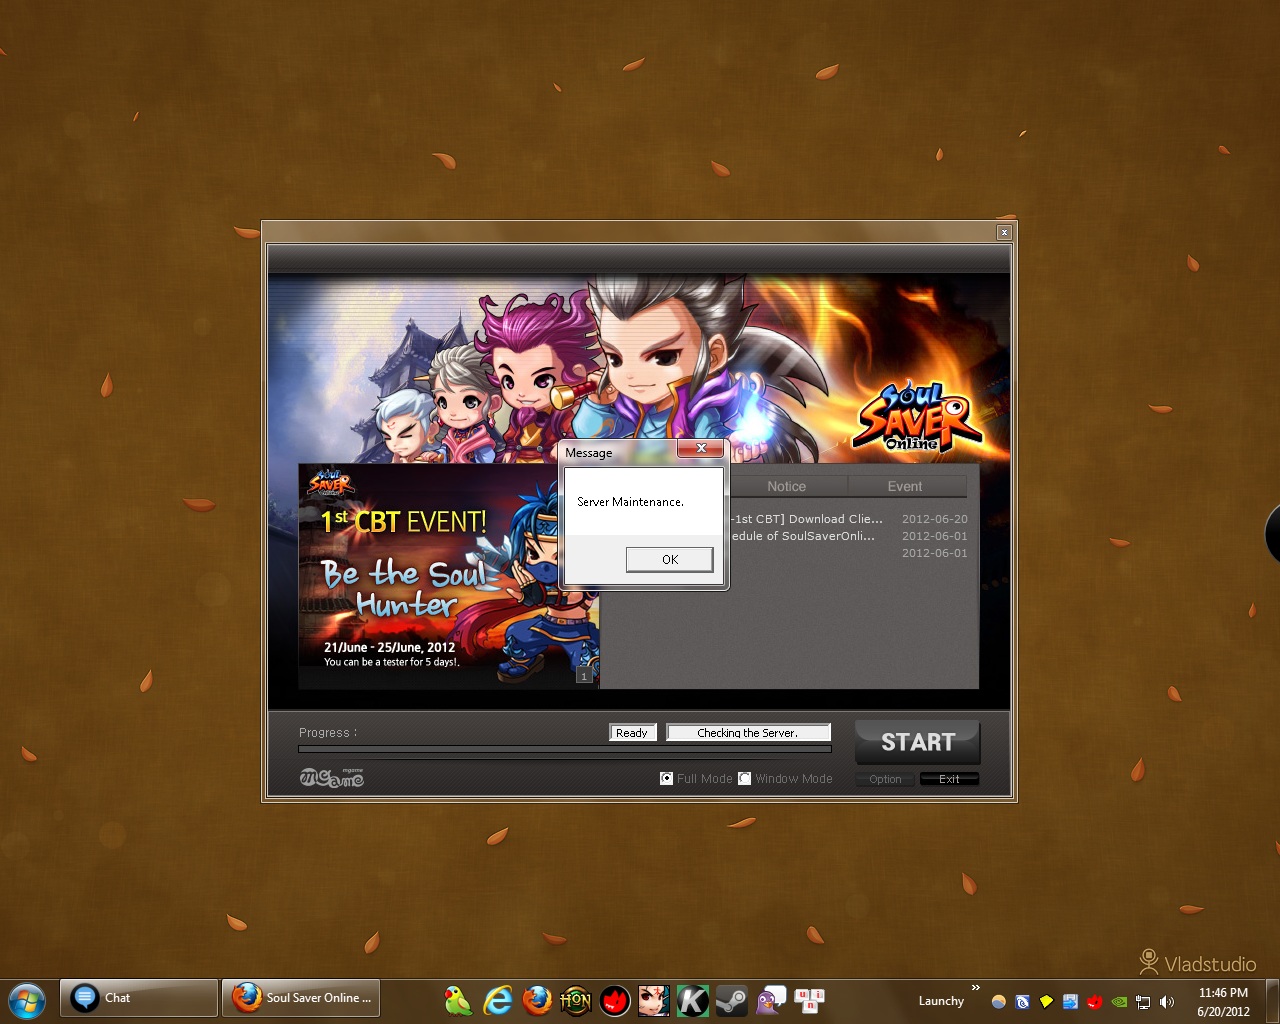The image size is (1280, 1024).
Task: Click the Soul Saver Online logo
Action: point(917,416)
